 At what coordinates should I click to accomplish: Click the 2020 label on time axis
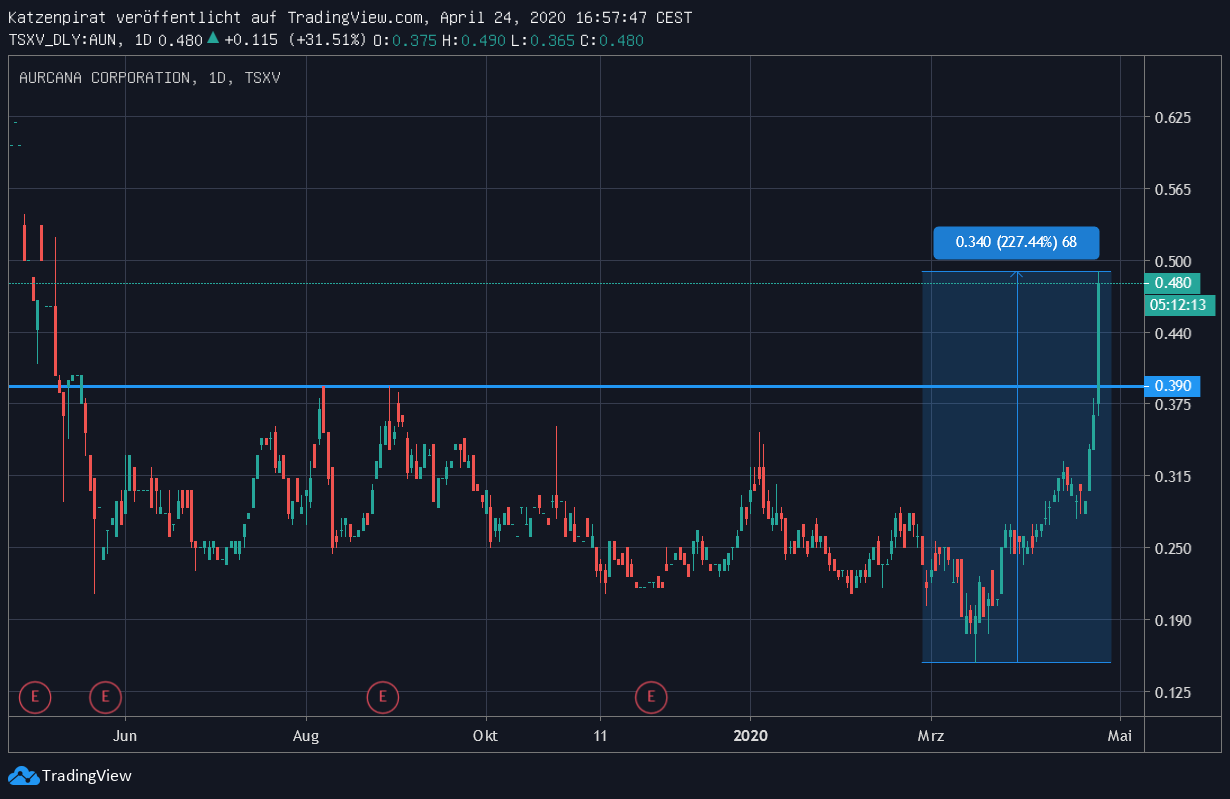[x=750, y=736]
